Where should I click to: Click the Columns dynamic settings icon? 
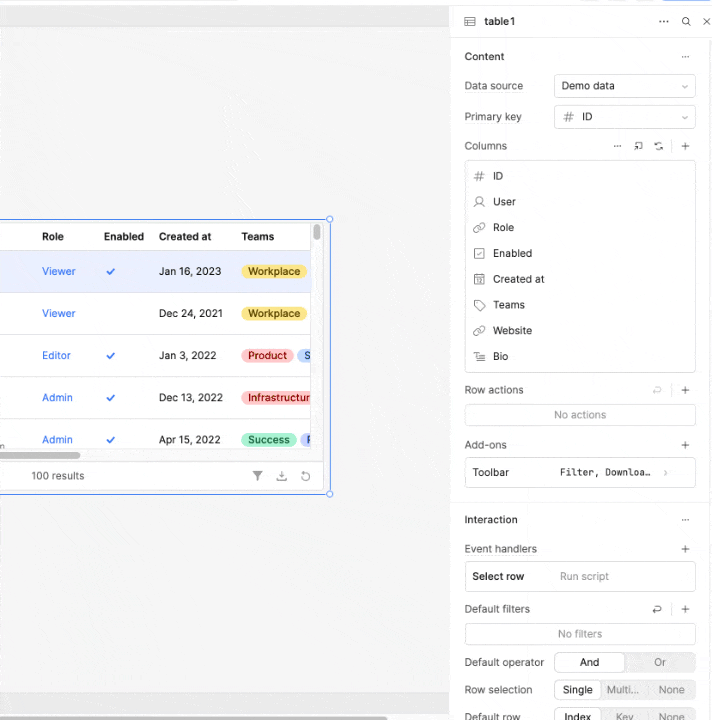[x=638, y=146]
